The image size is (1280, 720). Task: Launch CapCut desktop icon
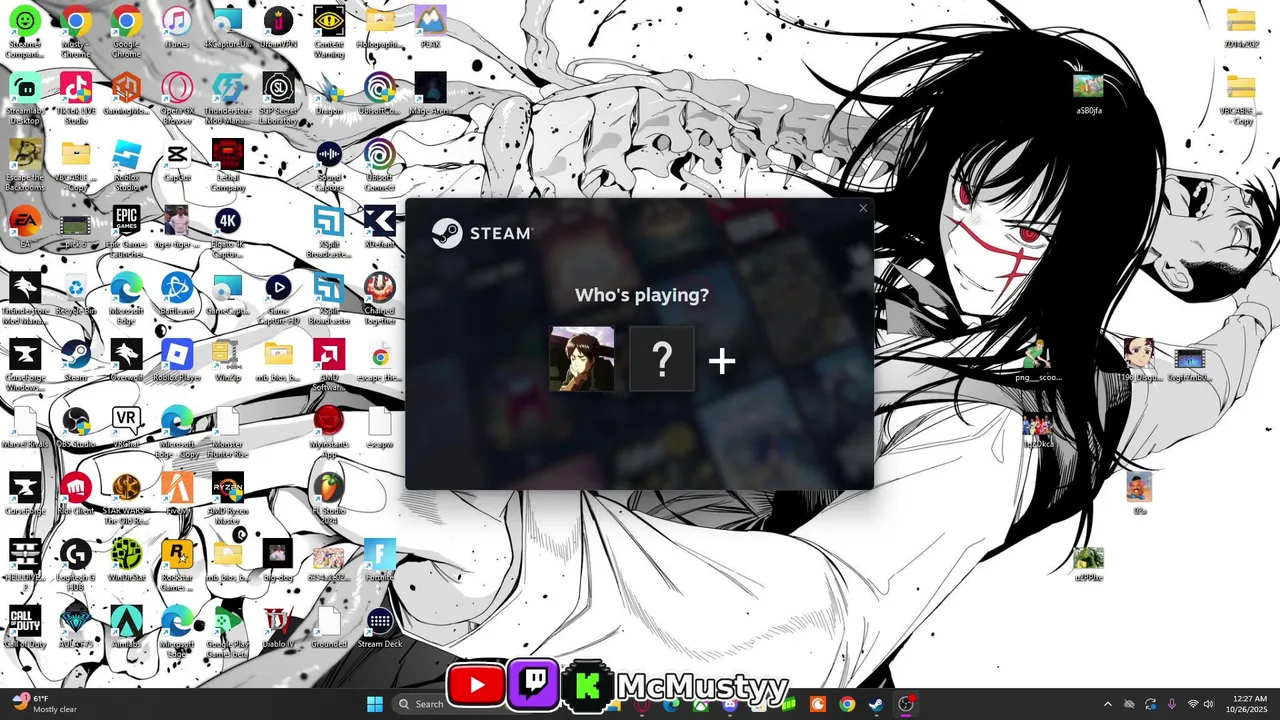pyautogui.click(x=177, y=161)
